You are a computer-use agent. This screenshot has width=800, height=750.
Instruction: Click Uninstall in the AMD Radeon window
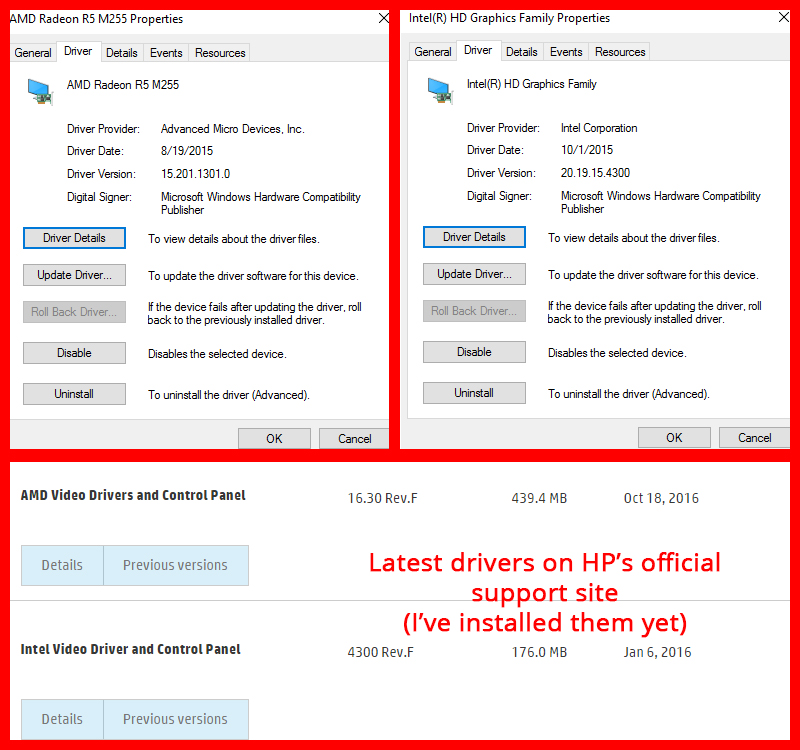coord(74,394)
